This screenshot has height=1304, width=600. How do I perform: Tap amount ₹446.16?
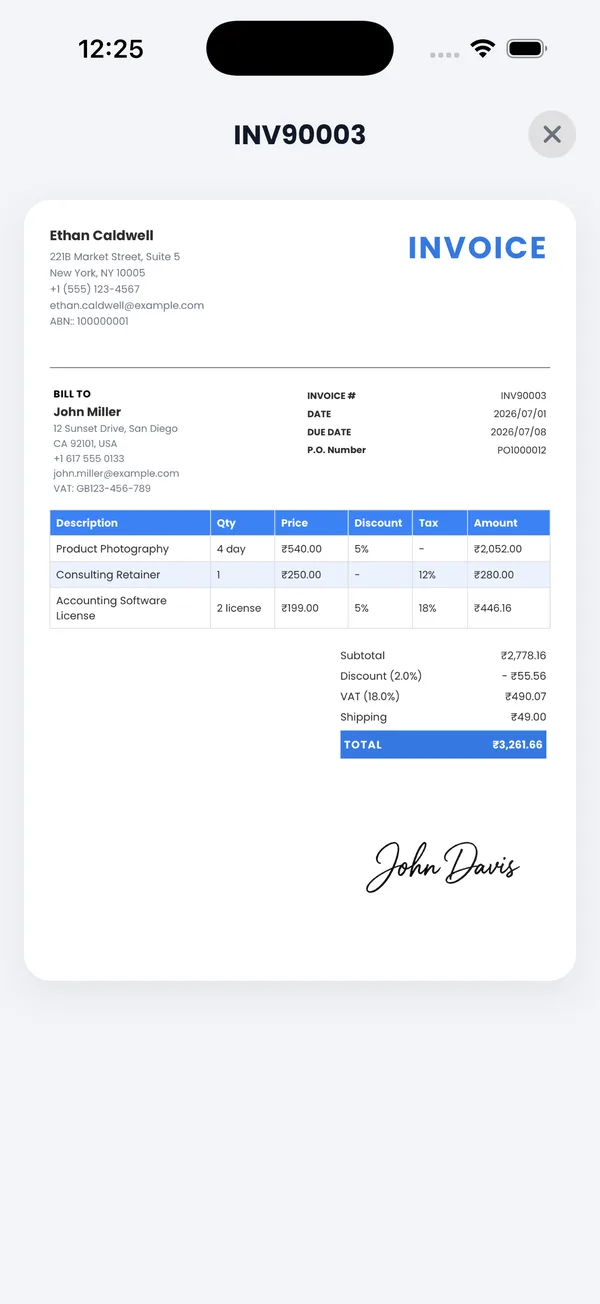pos(493,608)
